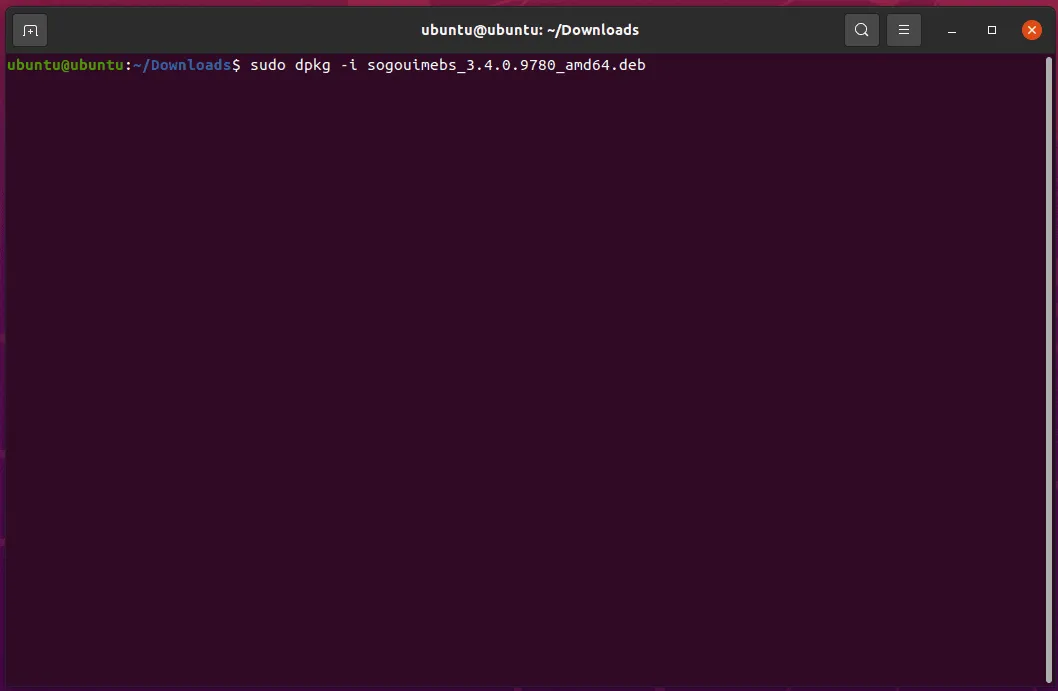
Task: Click the 'sudo' word in command
Action: 268,65
